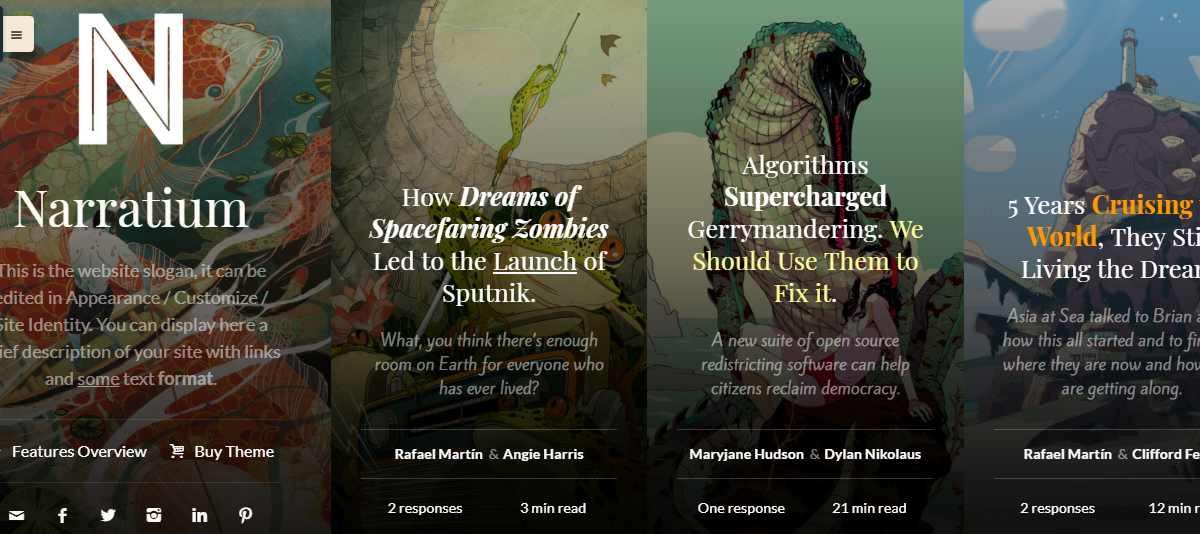Click the large N site logo
This screenshot has width=1200, height=534.
(131, 79)
